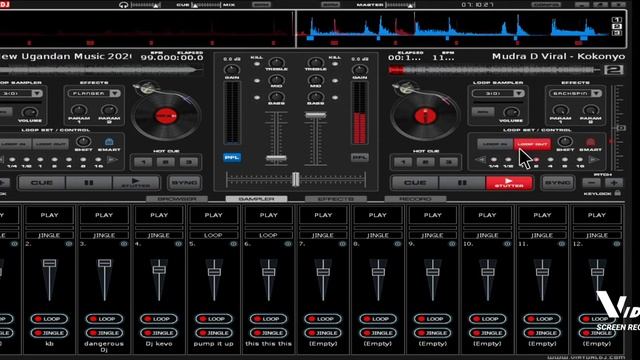Open the right deck Loop Sampler dropdown
Screen dimensions: 640x360
point(519,93)
